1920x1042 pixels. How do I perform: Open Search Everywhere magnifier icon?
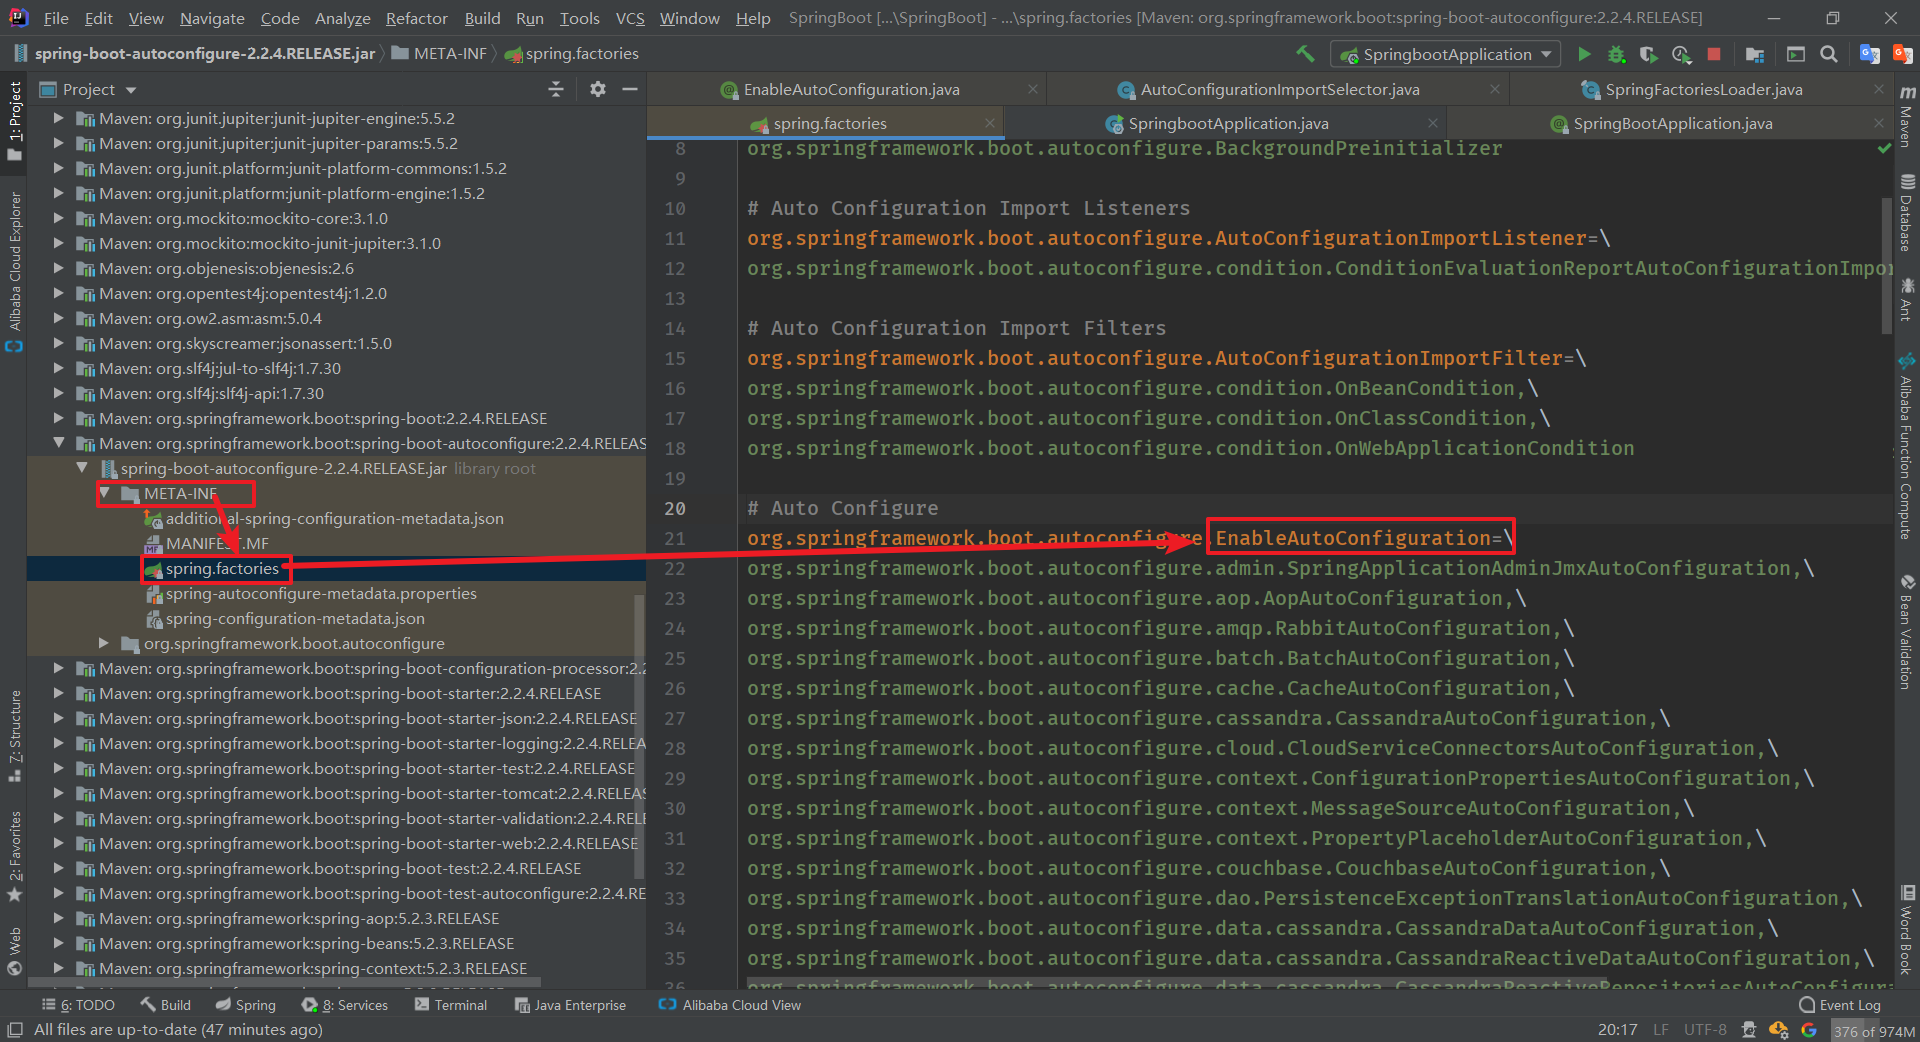(x=1829, y=54)
